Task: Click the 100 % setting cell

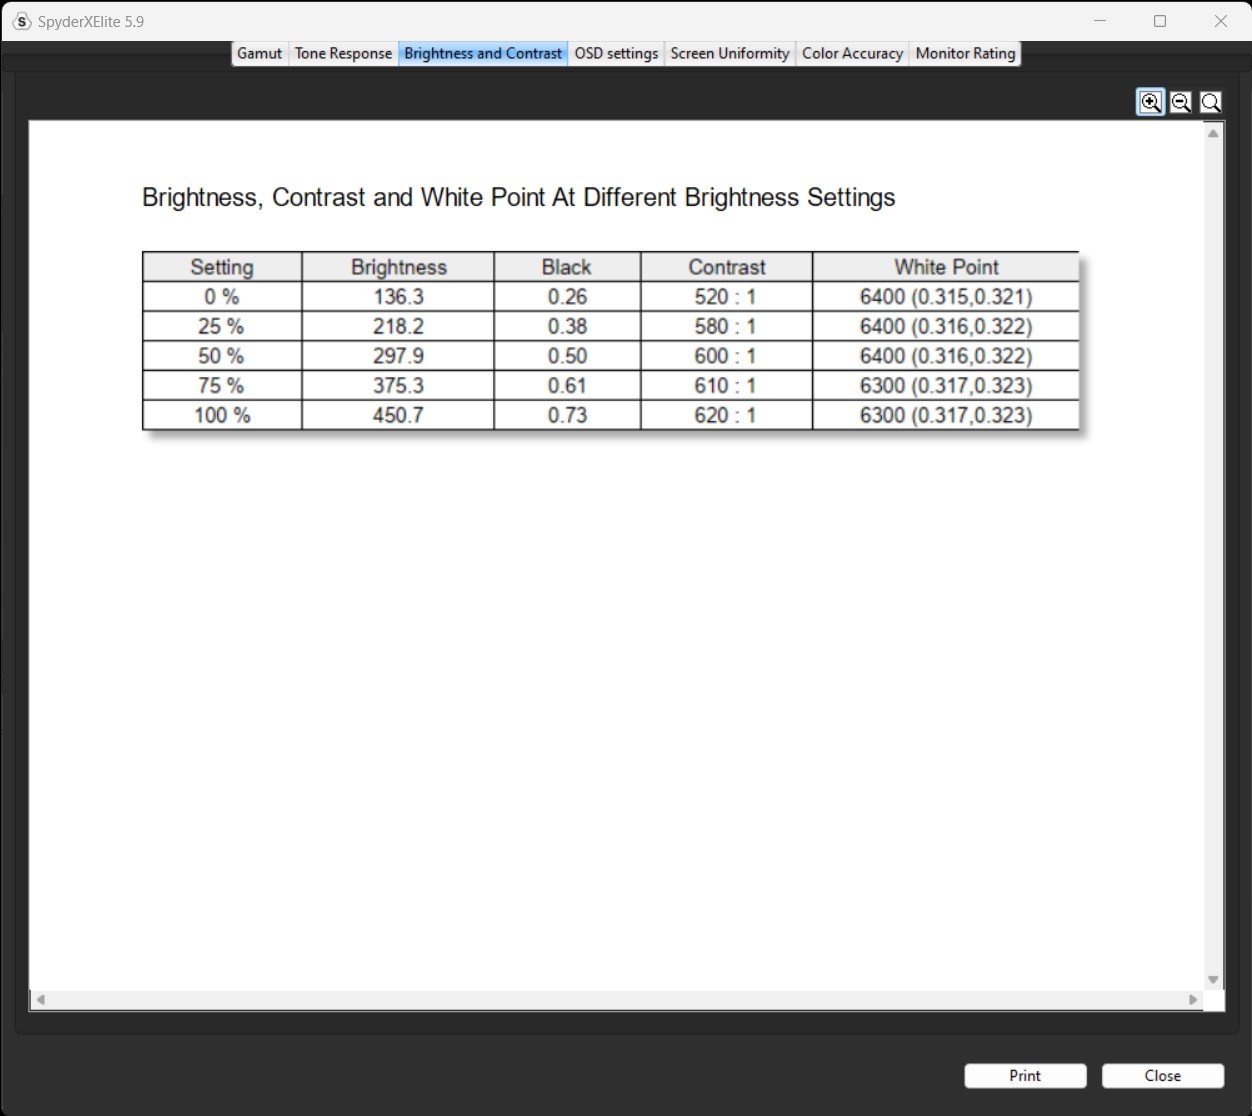Action: [222, 415]
